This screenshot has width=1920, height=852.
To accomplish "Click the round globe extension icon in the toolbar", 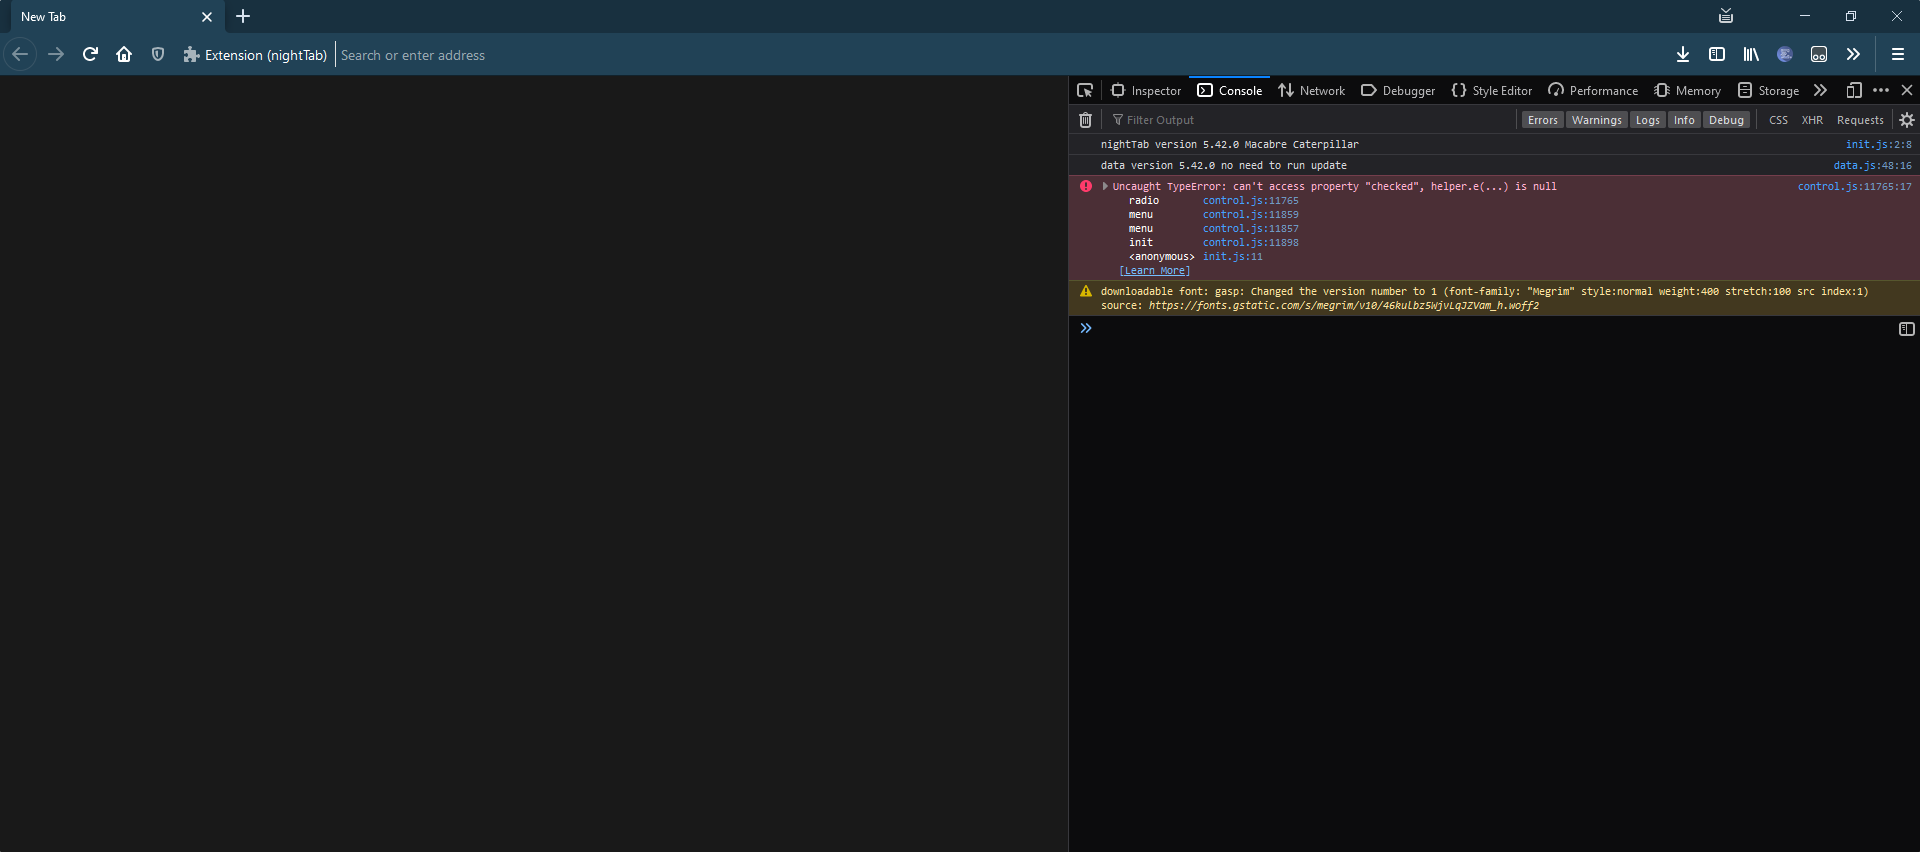I will [1785, 54].
